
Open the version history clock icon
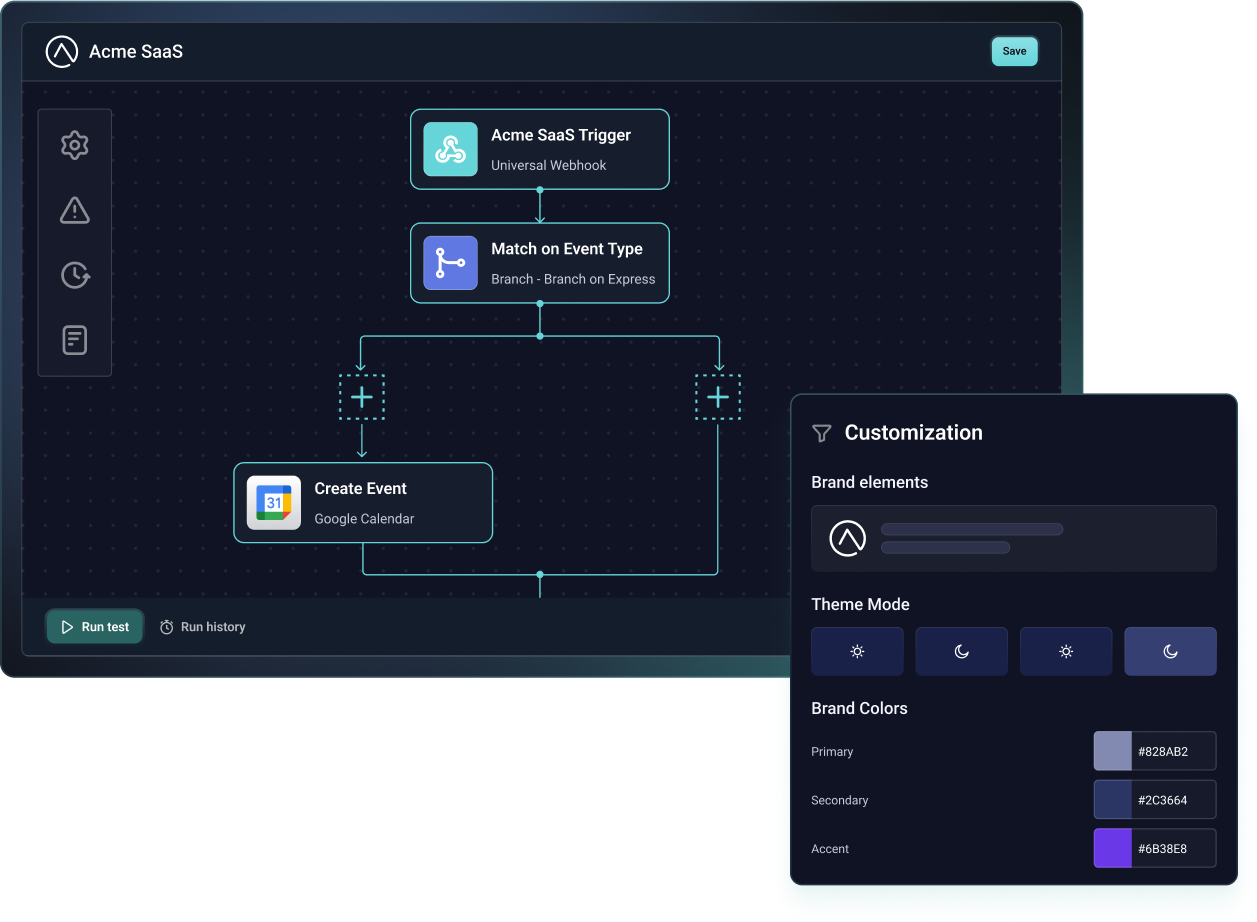(x=75, y=275)
